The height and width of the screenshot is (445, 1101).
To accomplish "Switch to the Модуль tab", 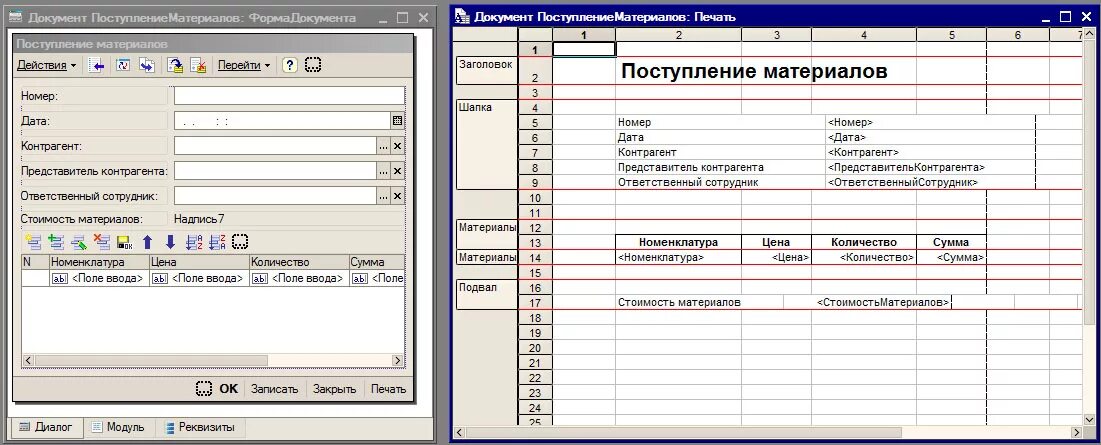I will coord(118,427).
